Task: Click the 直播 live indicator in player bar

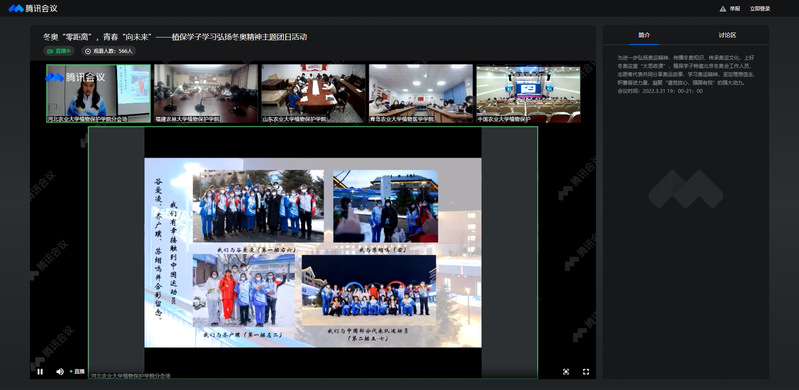Action: (x=77, y=372)
